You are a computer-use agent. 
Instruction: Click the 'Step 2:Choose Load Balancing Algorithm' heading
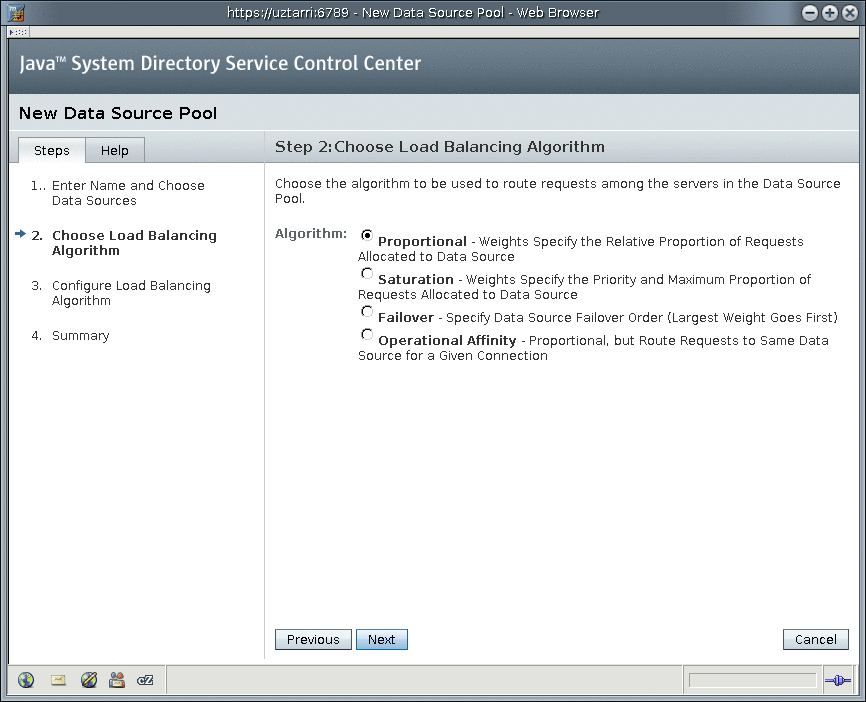click(x=440, y=147)
